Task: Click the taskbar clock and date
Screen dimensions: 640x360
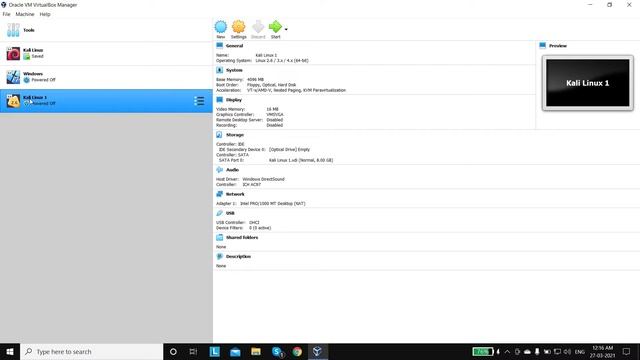Action: click(x=602, y=351)
